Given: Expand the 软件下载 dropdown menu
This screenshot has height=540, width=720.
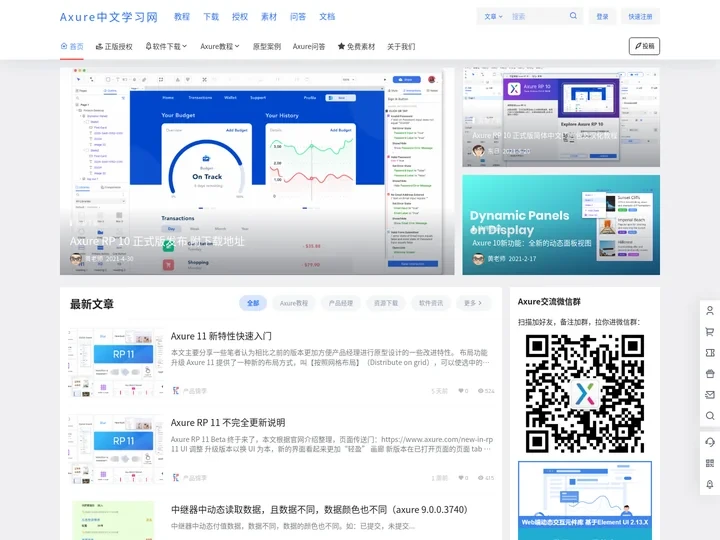Looking at the screenshot, I should [x=166, y=46].
